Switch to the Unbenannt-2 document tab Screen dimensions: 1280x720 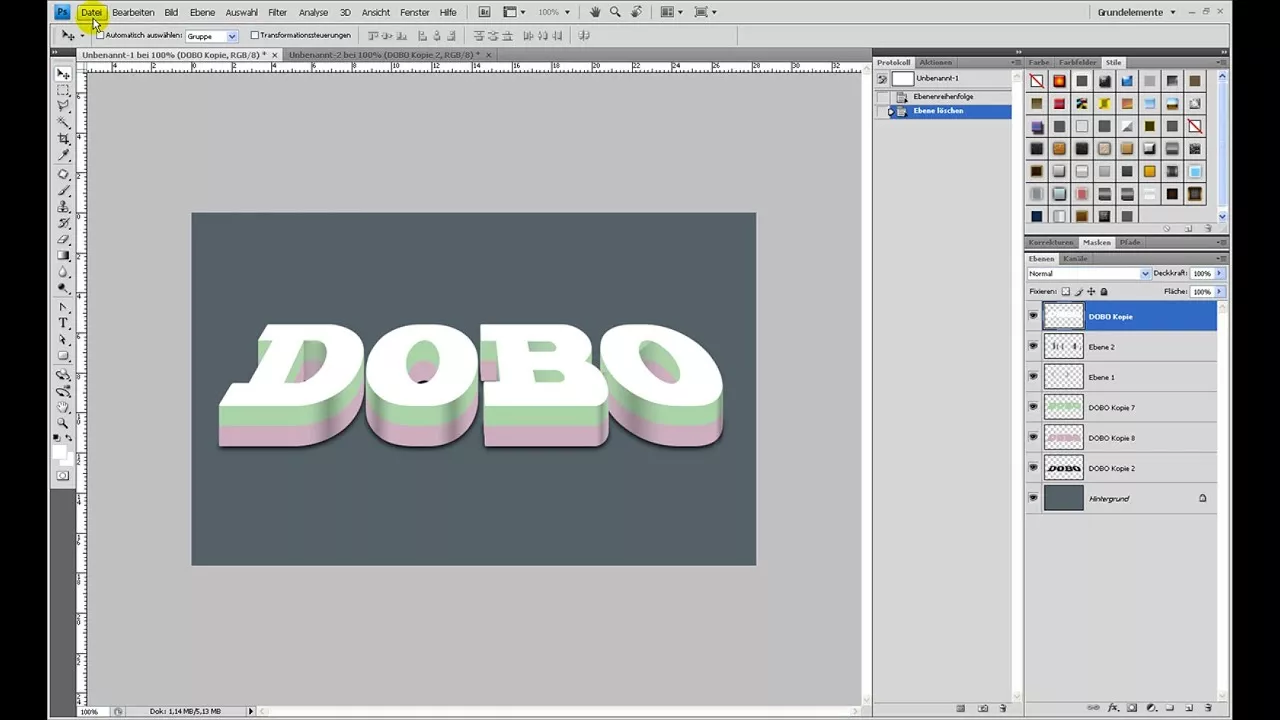[x=385, y=54]
